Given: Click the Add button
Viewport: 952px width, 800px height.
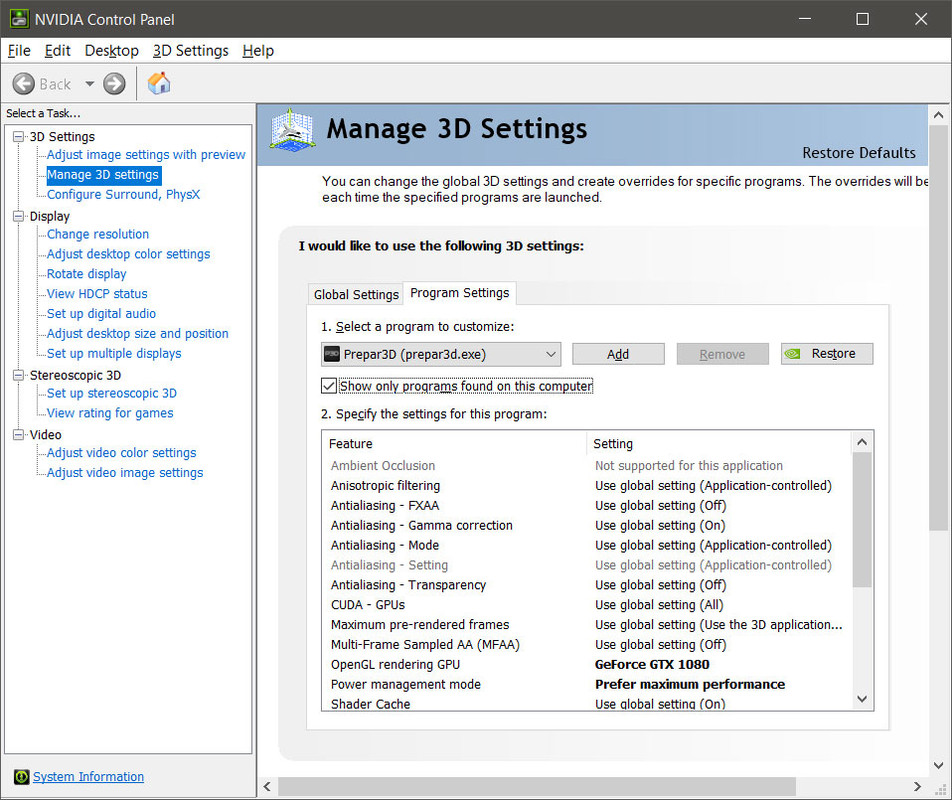Looking at the screenshot, I should [618, 354].
